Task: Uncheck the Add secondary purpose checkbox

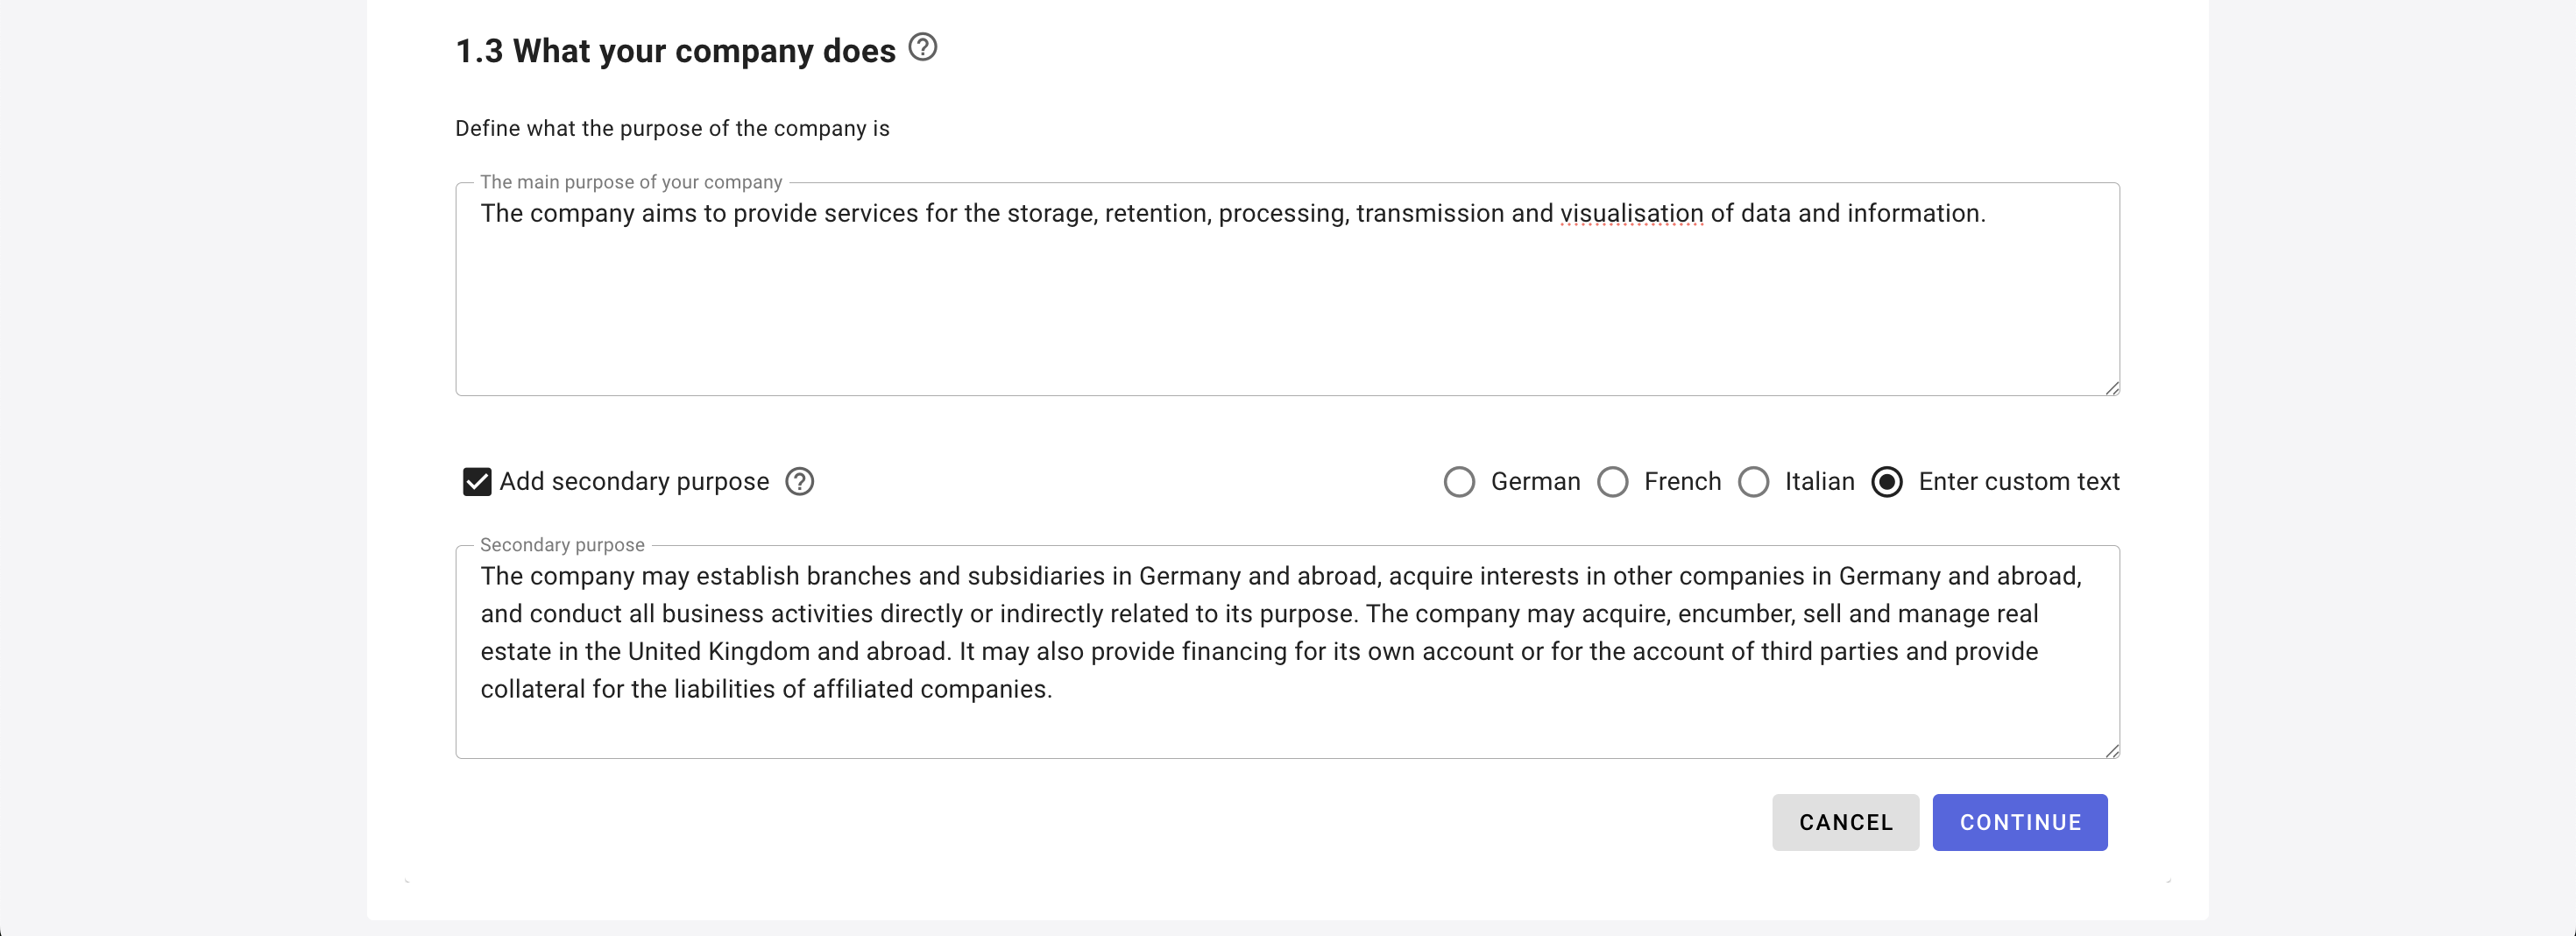Action: click(477, 482)
